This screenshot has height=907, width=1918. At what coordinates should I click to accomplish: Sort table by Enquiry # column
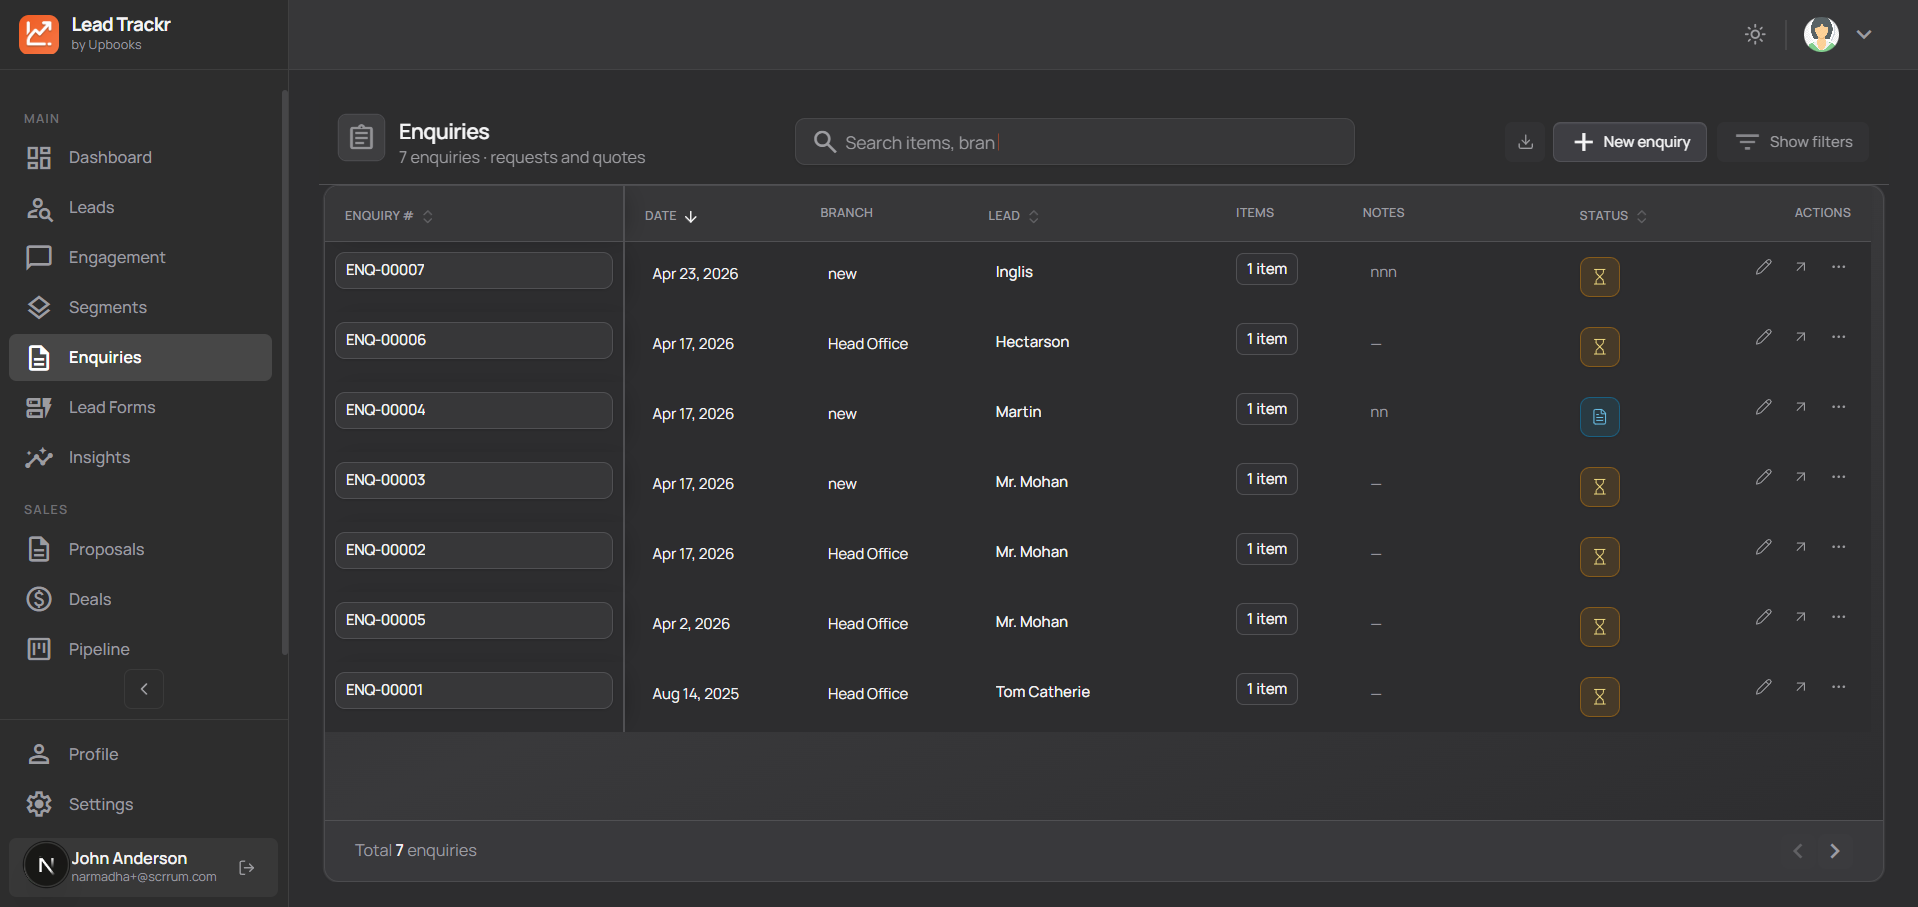[389, 216]
